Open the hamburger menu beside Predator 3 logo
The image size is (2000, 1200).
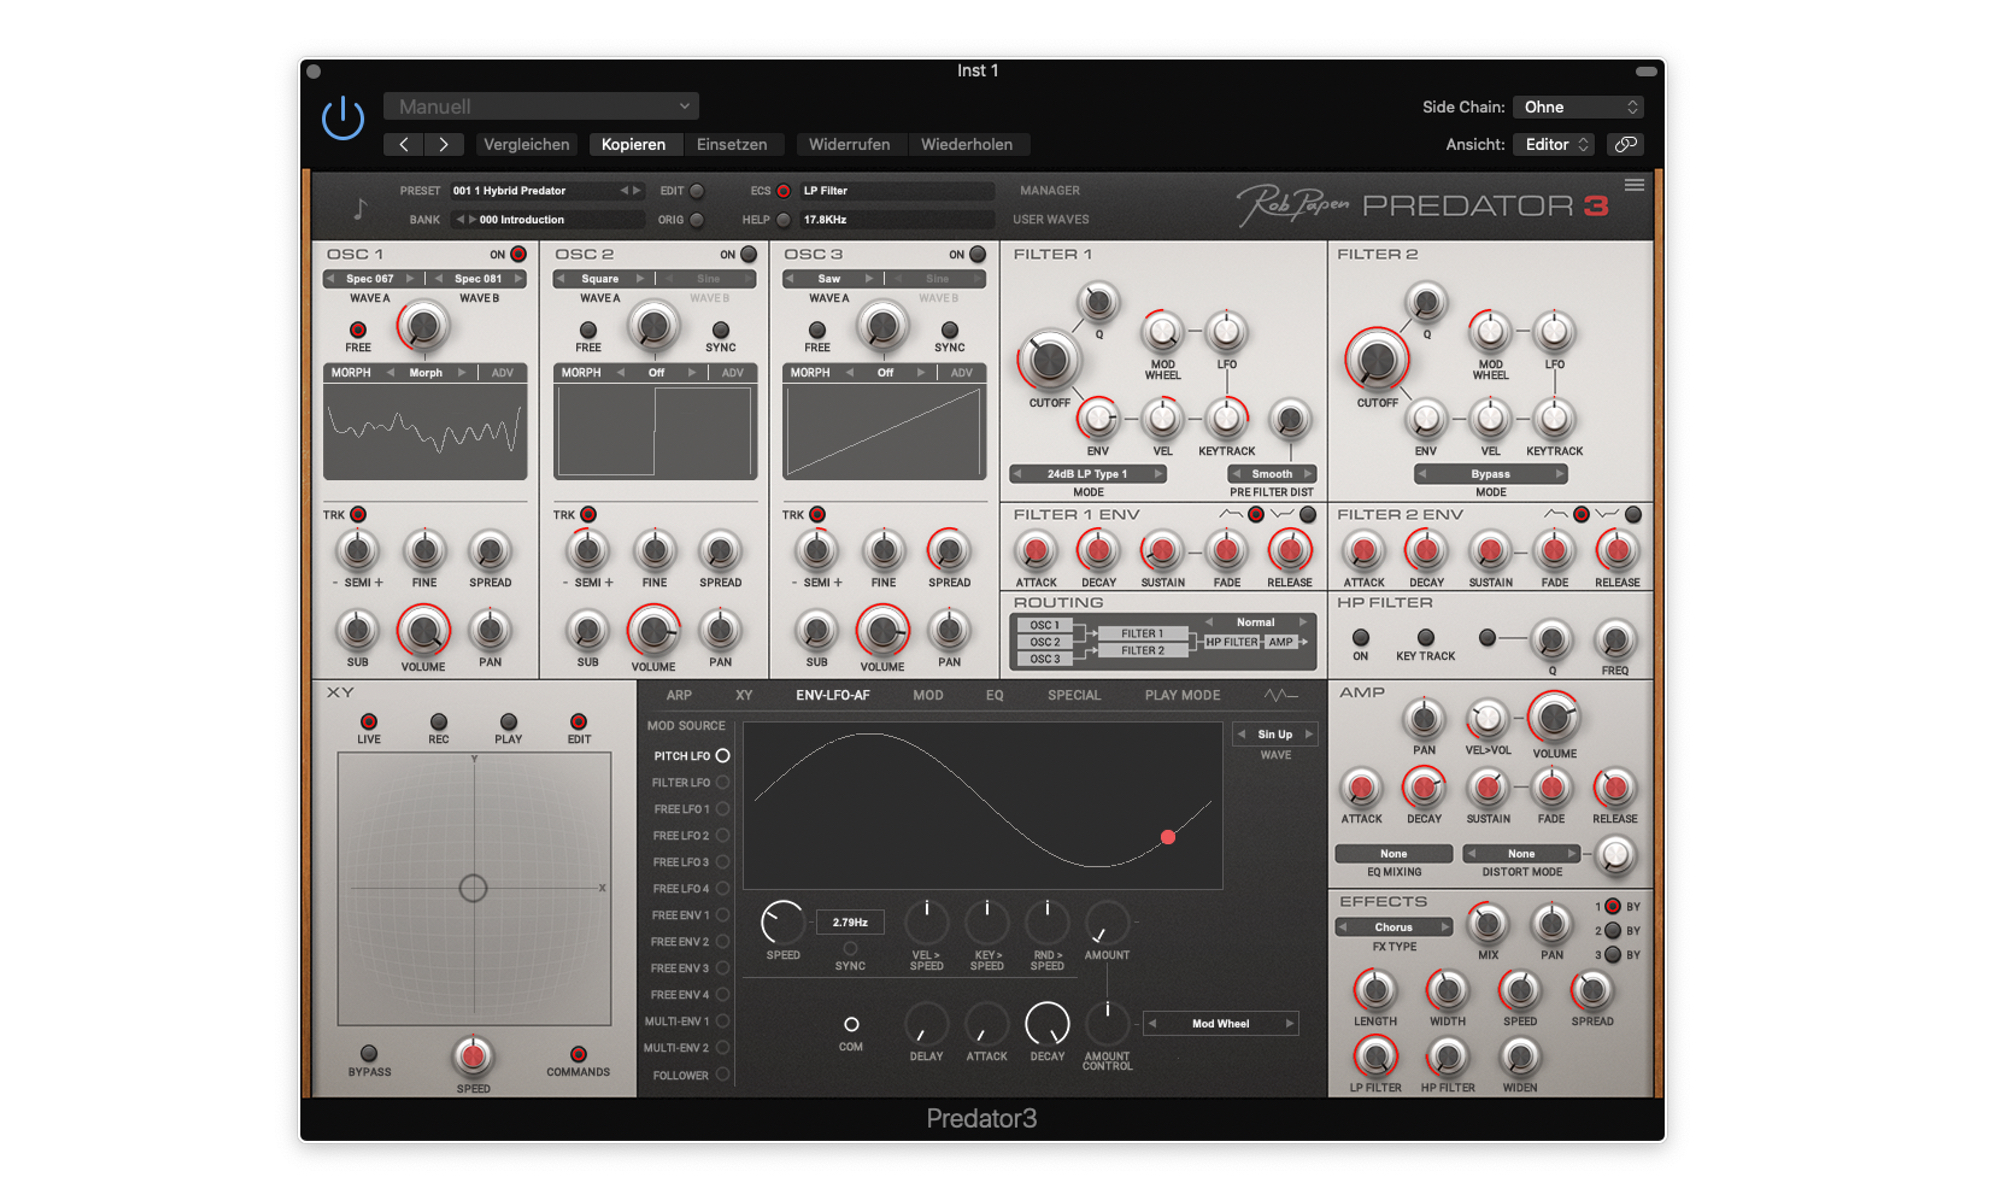[x=1634, y=185]
